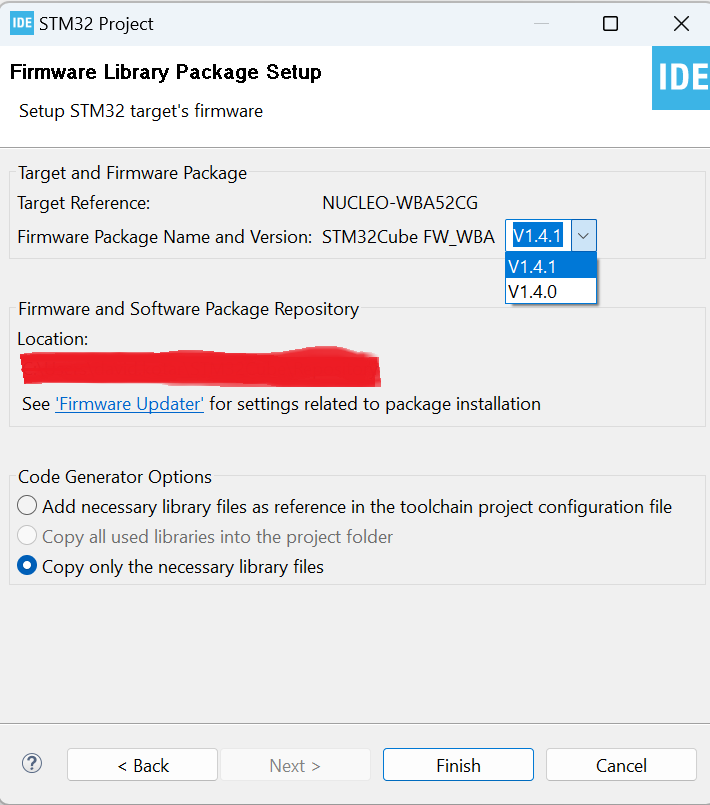Image resolution: width=710 pixels, height=805 pixels.
Task: Click the NUCLEO-WBA52CG target reference text
Action: [400, 203]
